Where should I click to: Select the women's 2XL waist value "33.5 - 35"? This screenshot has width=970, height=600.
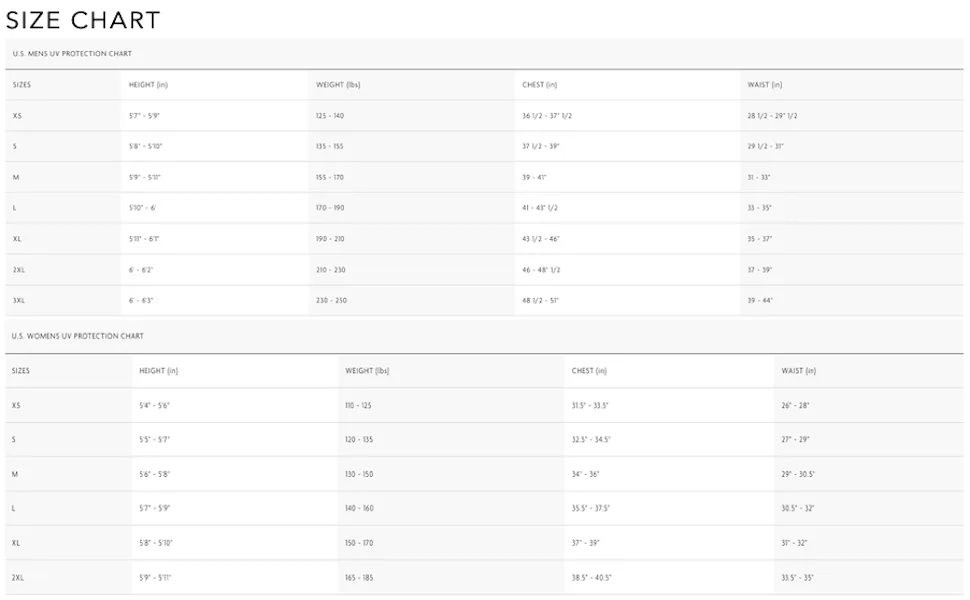[797, 578]
